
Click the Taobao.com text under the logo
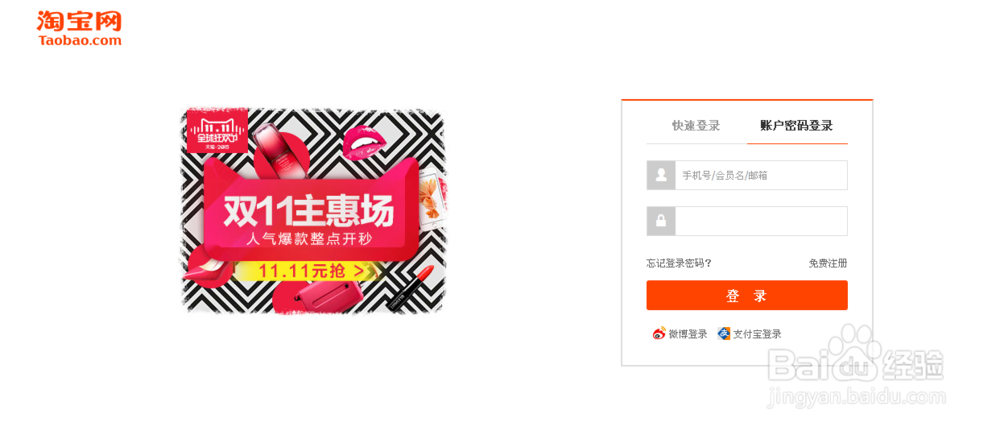pyautogui.click(x=80, y=41)
